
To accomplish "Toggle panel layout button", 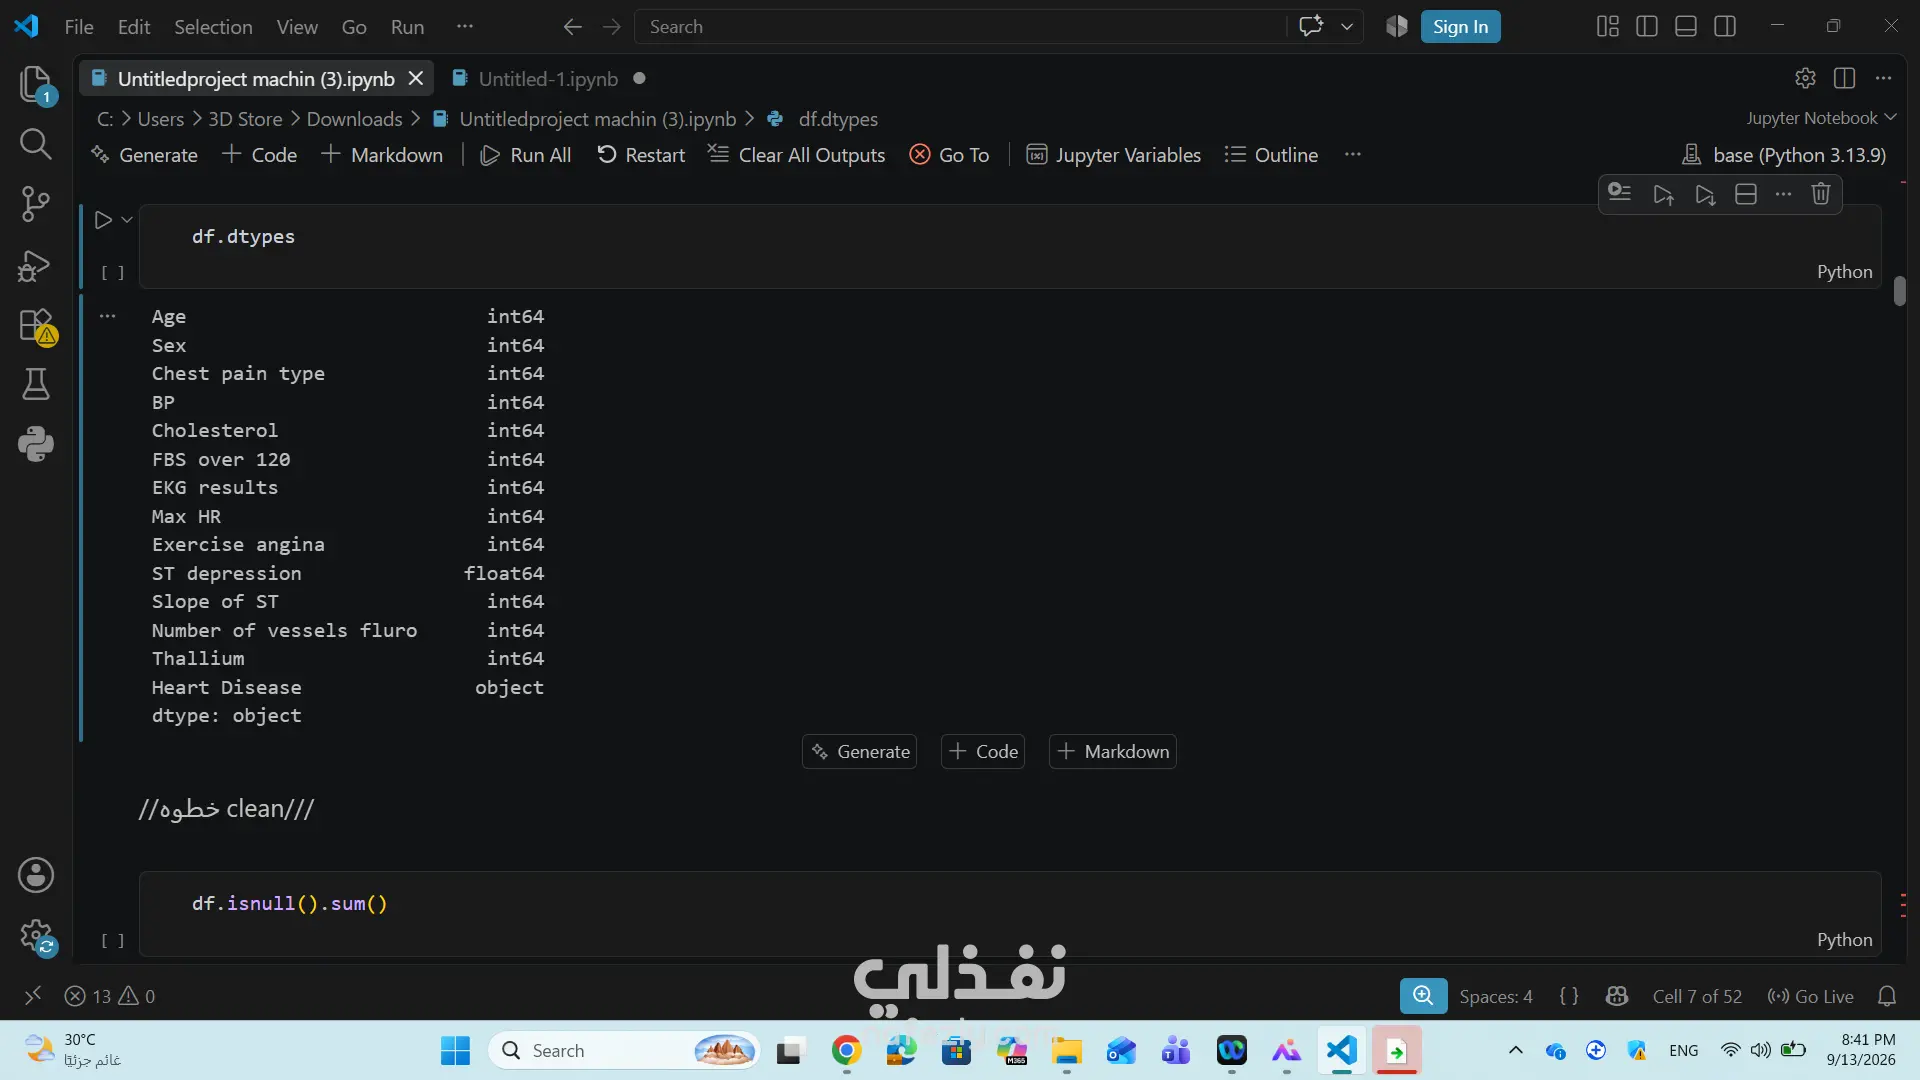I will (1686, 26).
